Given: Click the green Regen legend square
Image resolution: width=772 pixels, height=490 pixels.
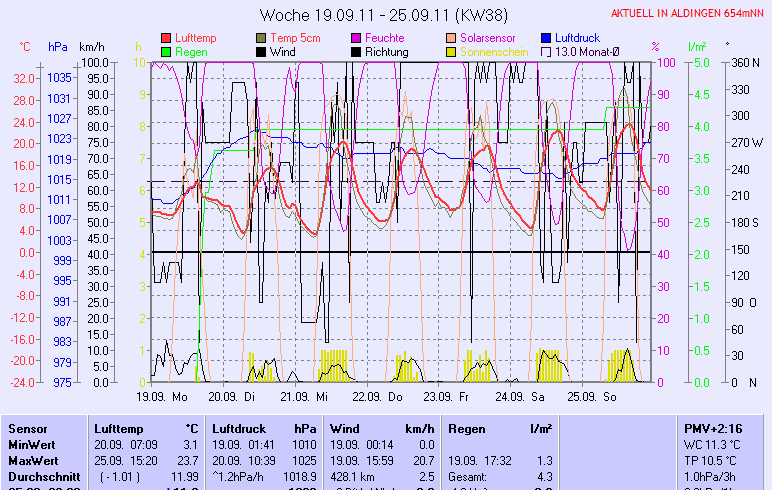Looking at the screenshot, I should click(x=166, y=52).
